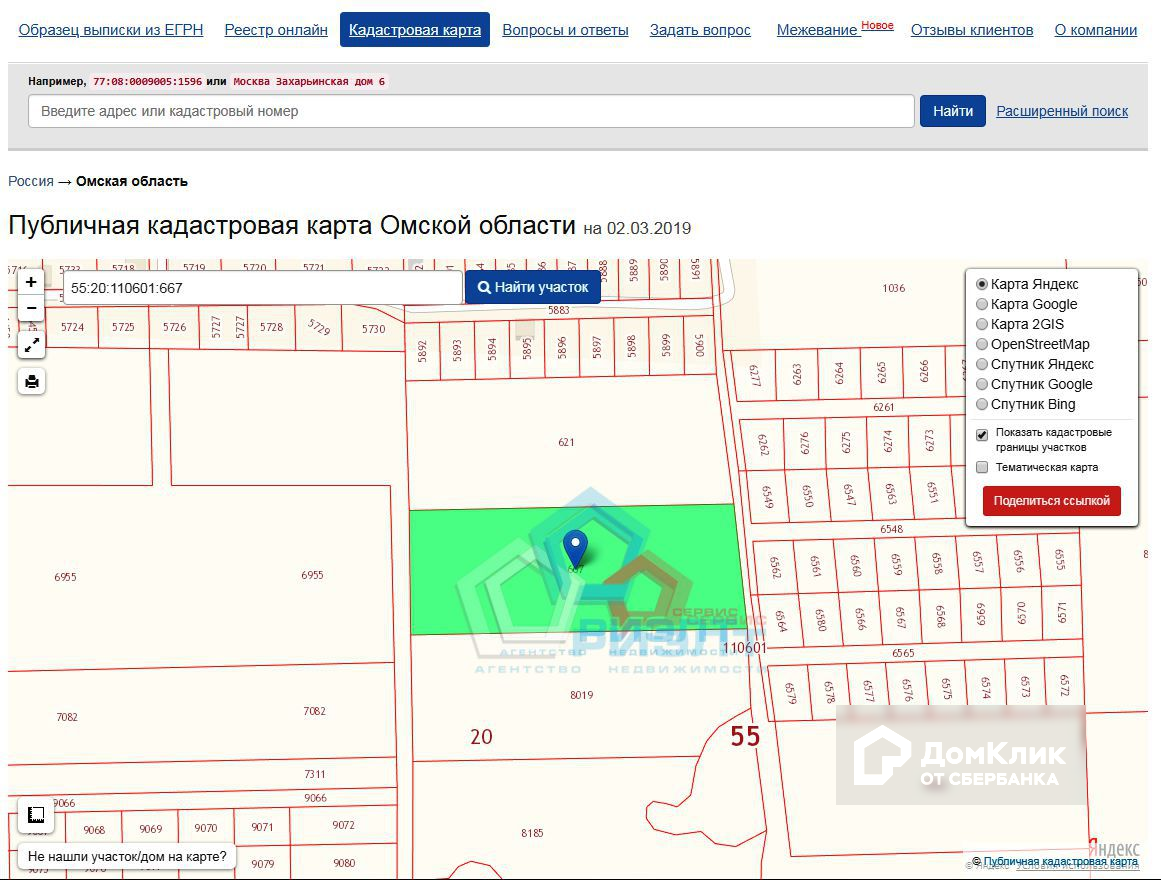Zoom in the cadastral map

[x=31, y=282]
